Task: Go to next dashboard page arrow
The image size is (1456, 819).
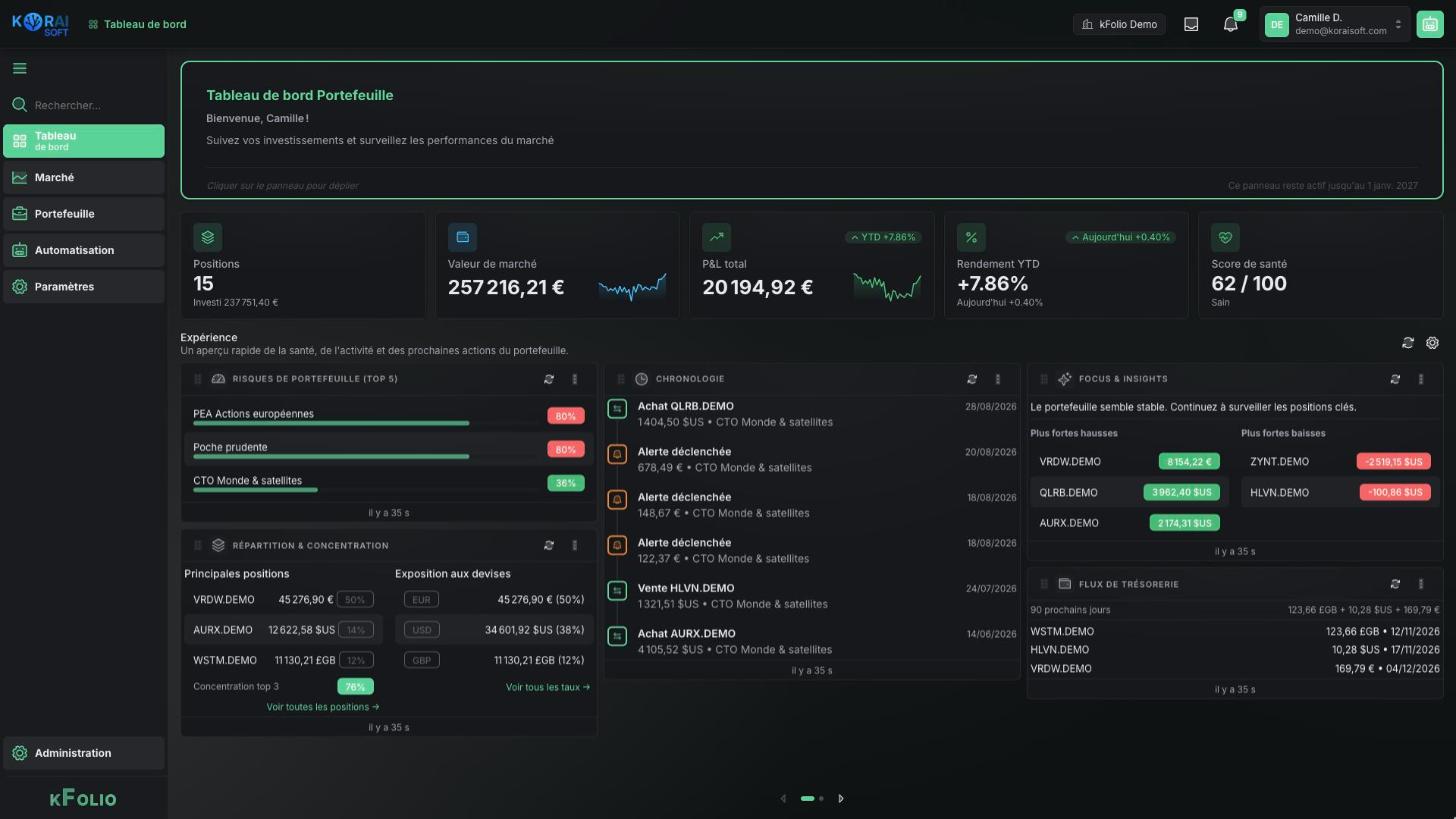Action: (x=841, y=798)
